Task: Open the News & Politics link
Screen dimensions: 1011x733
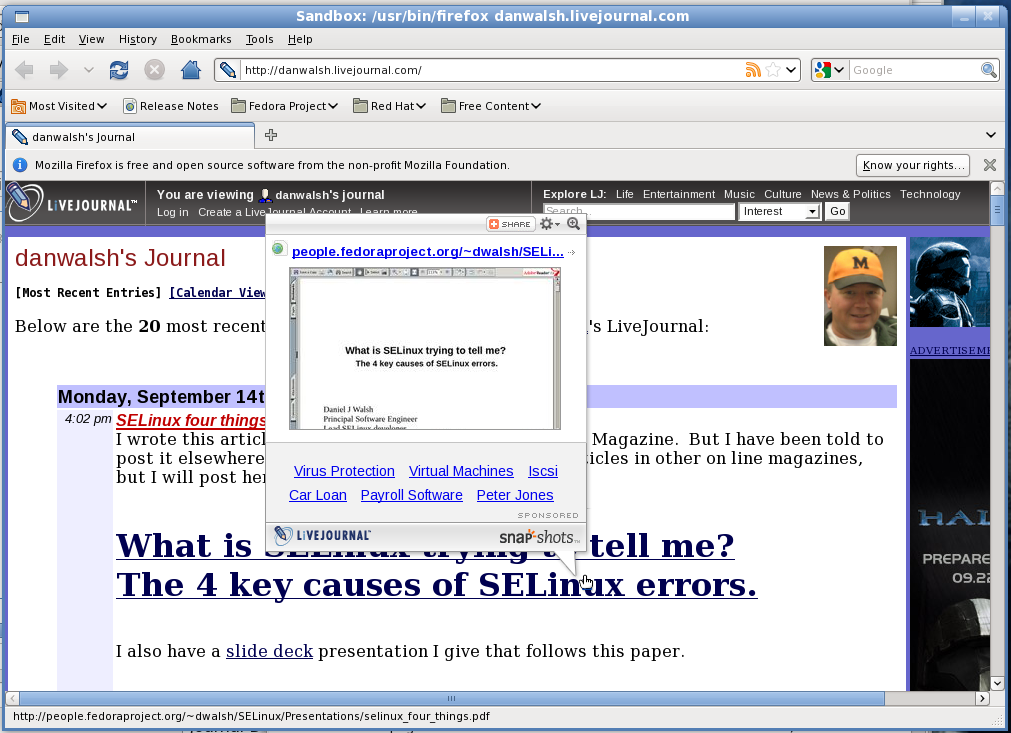Action: pos(850,194)
